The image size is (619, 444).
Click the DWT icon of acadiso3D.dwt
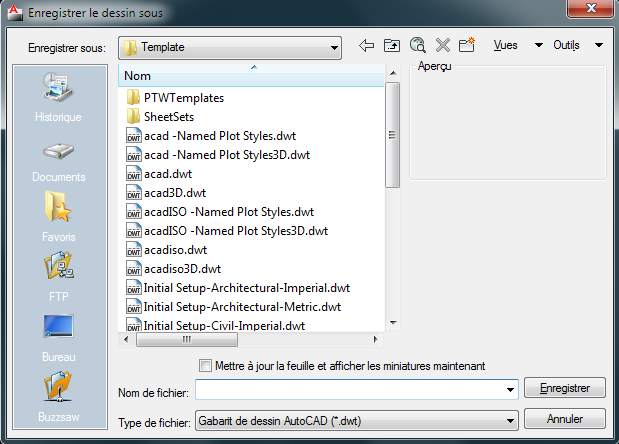click(133, 269)
